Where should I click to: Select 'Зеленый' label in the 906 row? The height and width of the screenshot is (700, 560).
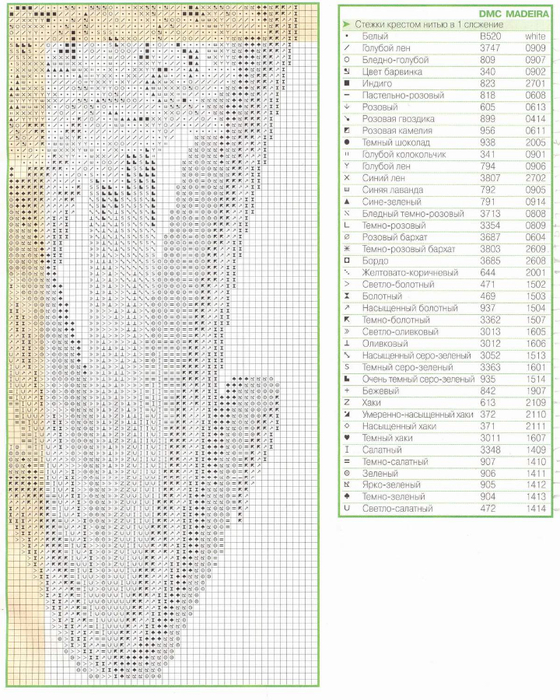380,473
